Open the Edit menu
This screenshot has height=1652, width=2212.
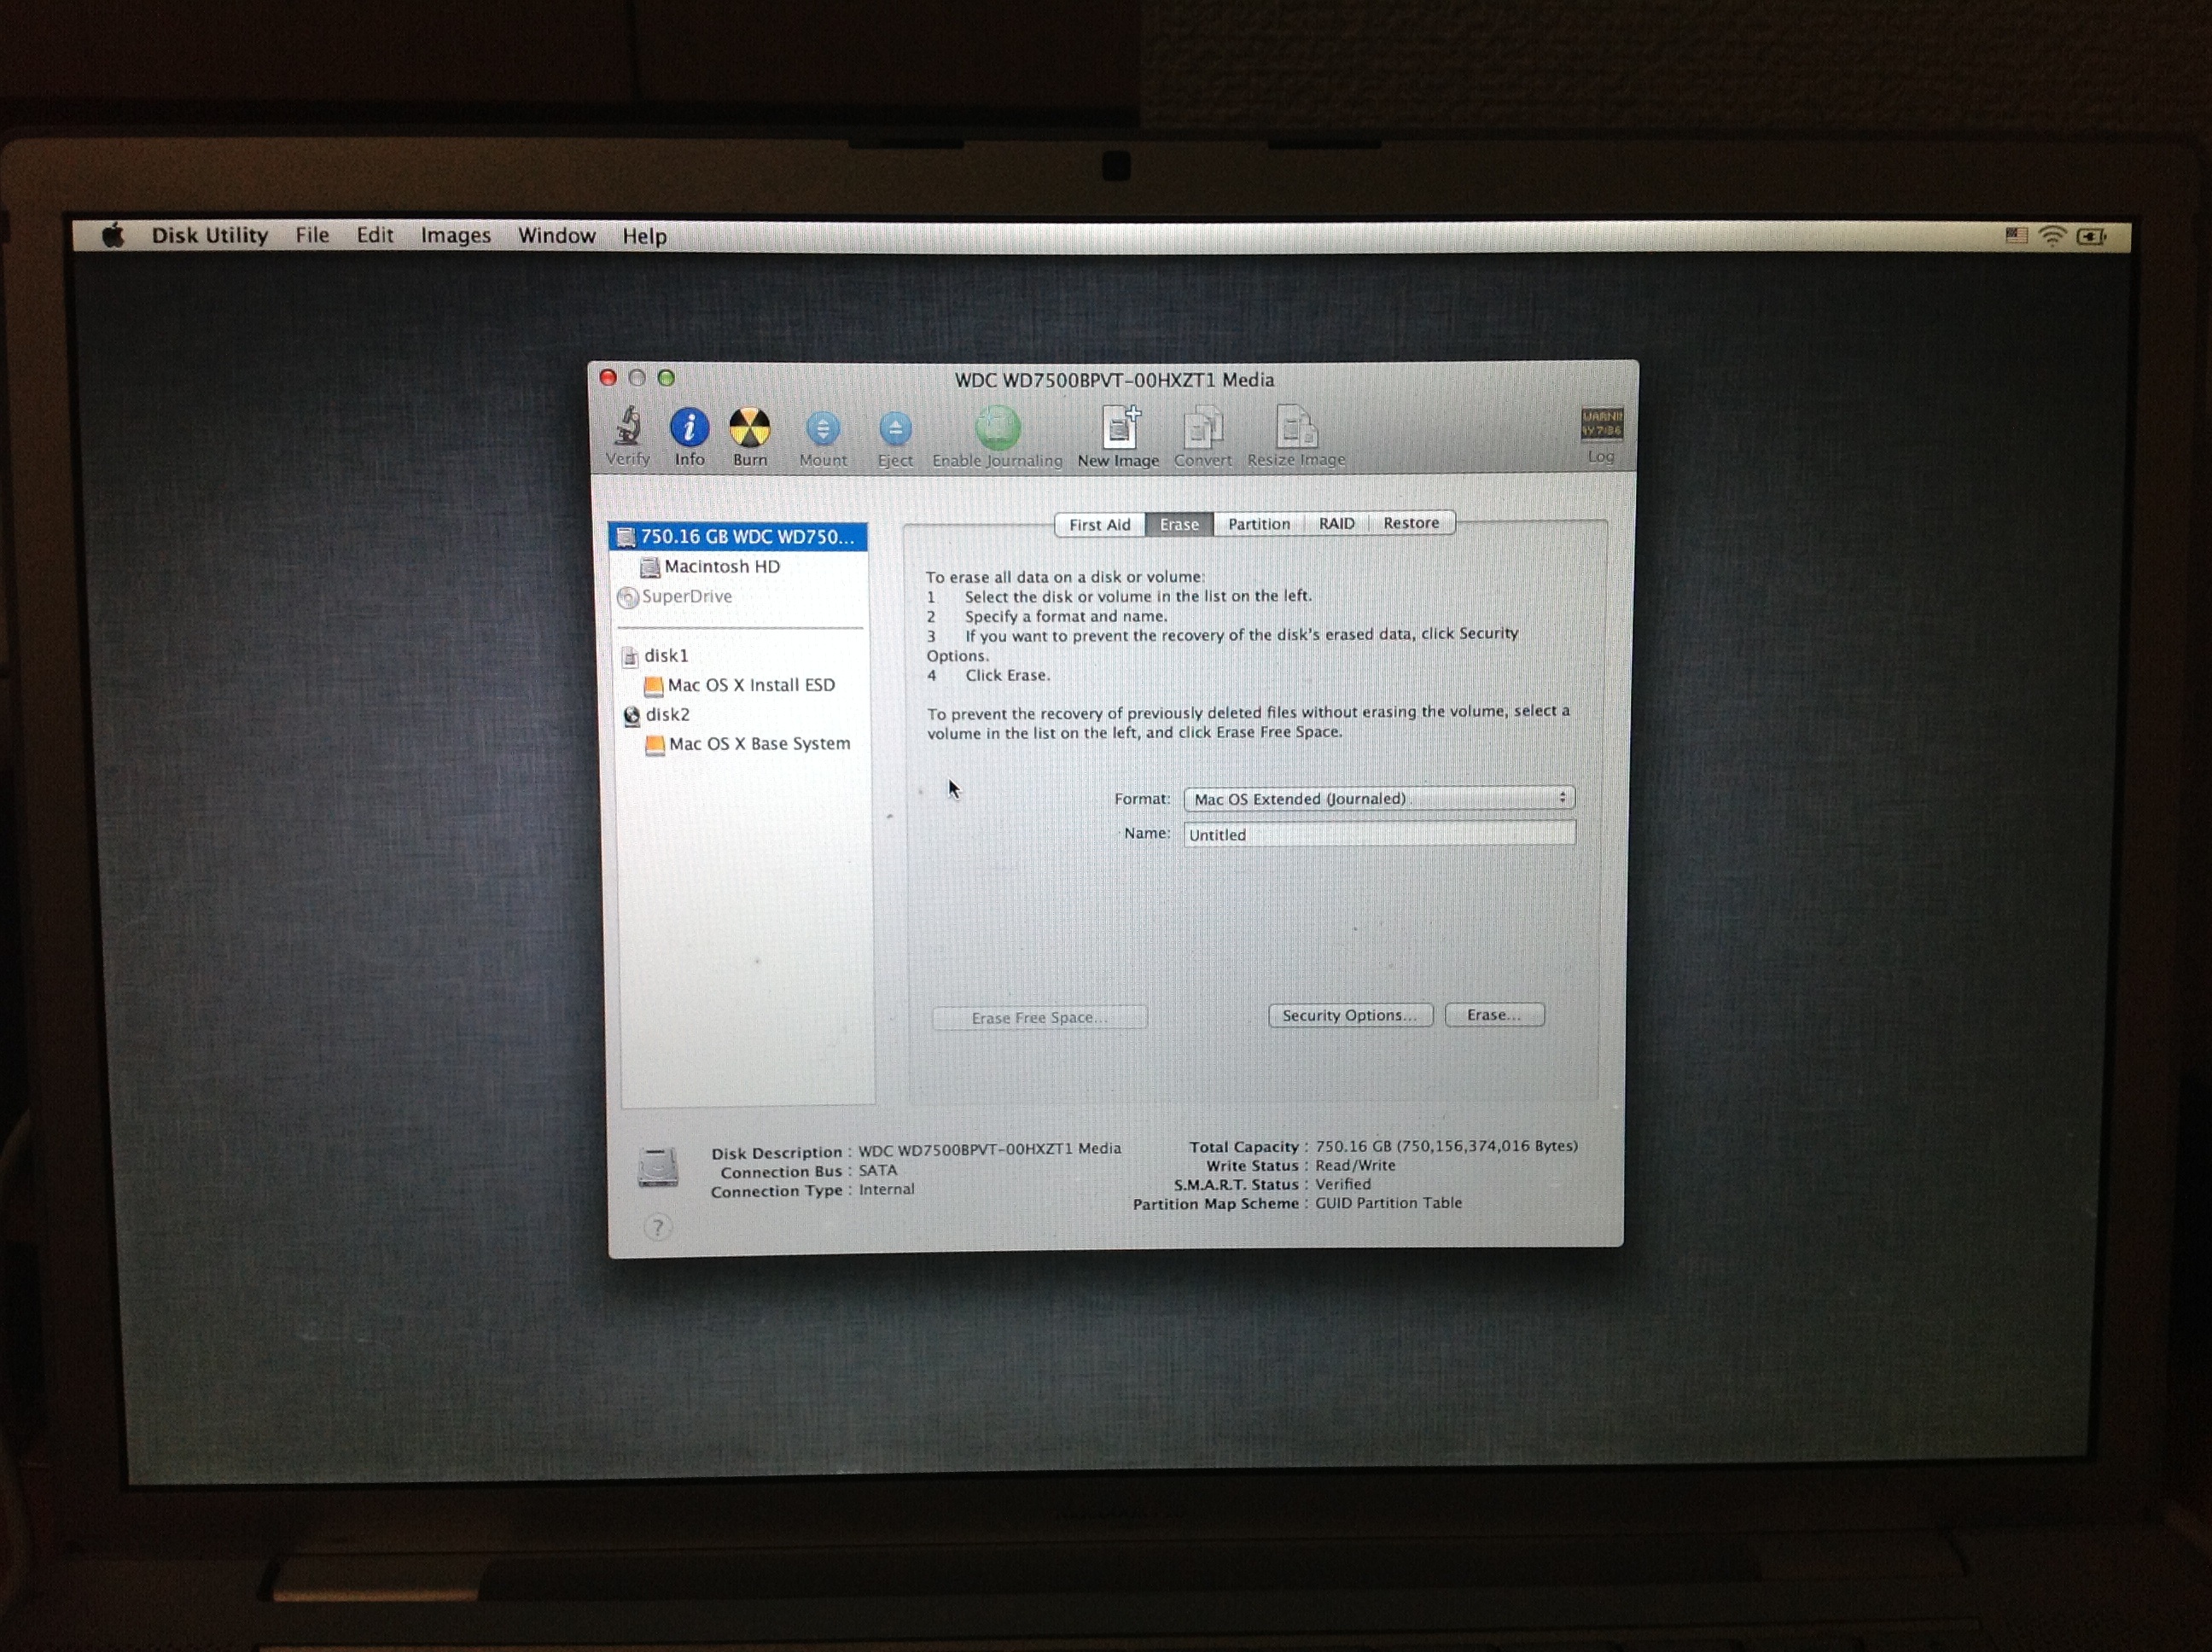[375, 235]
